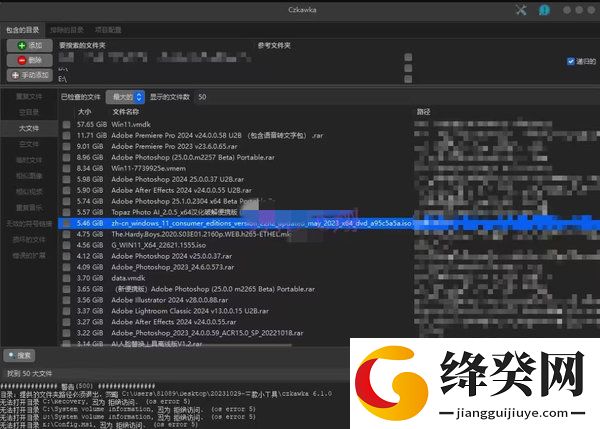The width and height of the screenshot is (600, 429).
Task: Toggle the 递归的 recursive checkbox
Action: (571, 61)
